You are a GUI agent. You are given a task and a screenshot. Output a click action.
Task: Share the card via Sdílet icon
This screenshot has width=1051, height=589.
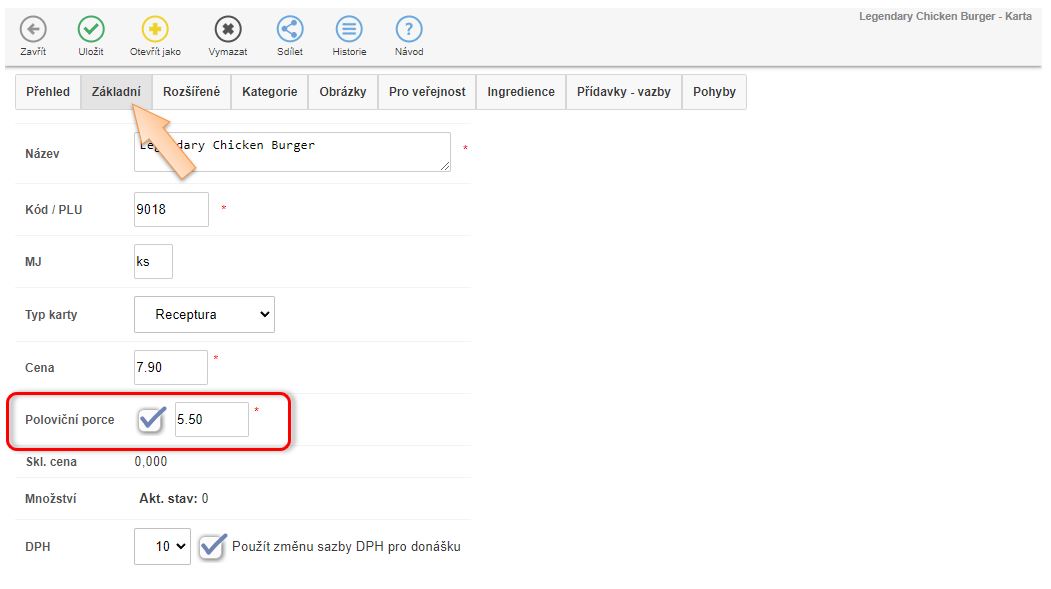[290, 30]
